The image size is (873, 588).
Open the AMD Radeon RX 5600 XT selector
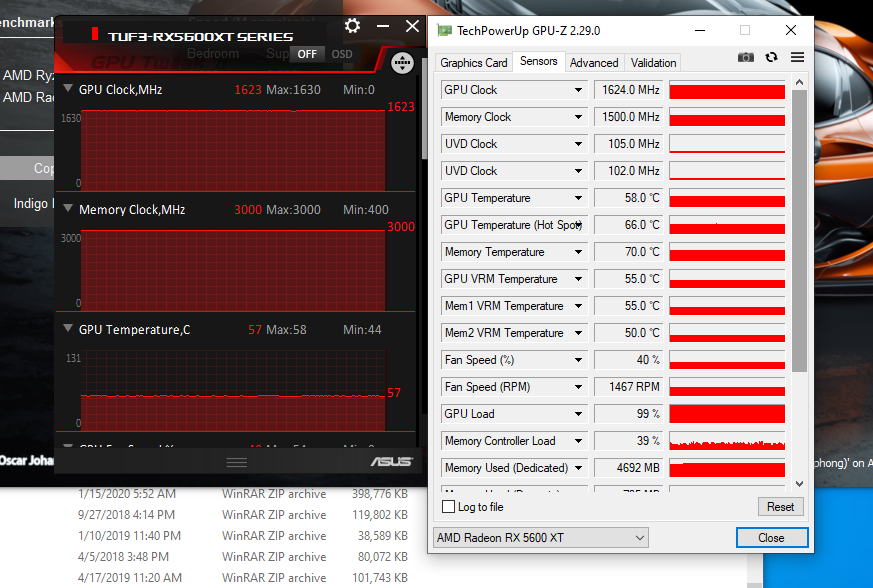tap(541, 538)
